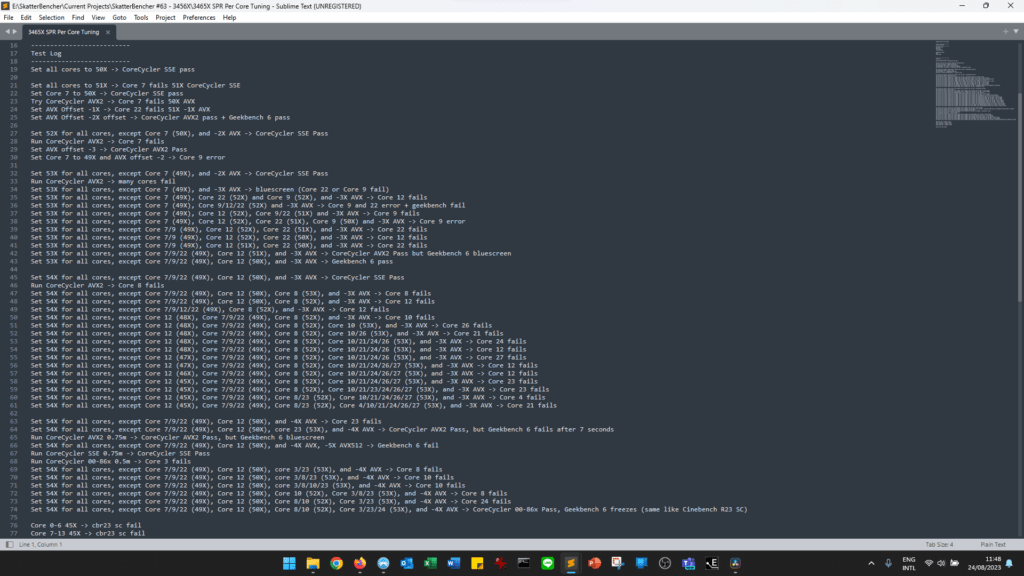Click the 'Test Log' heading line
1024x576 pixels.
coord(46,54)
